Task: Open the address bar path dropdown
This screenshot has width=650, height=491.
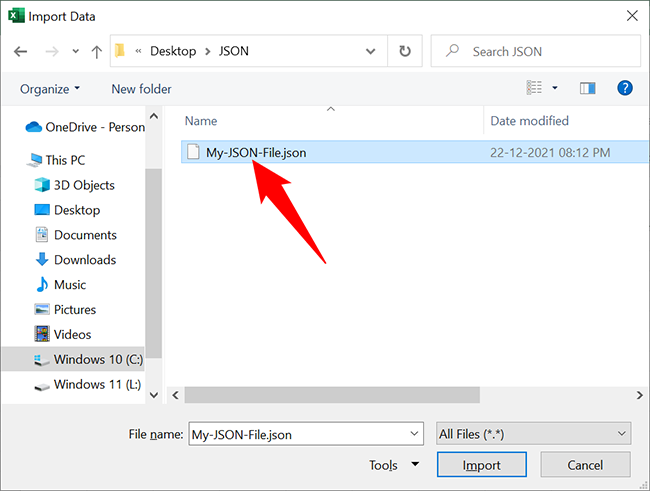Action: (373, 51)
